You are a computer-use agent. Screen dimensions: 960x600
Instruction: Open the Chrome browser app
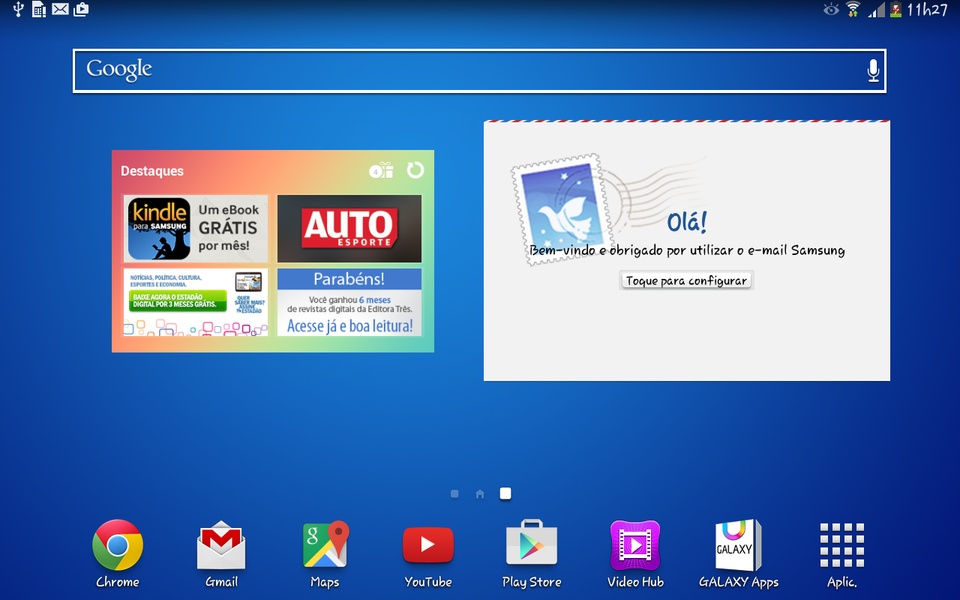[x=118, y=546]
